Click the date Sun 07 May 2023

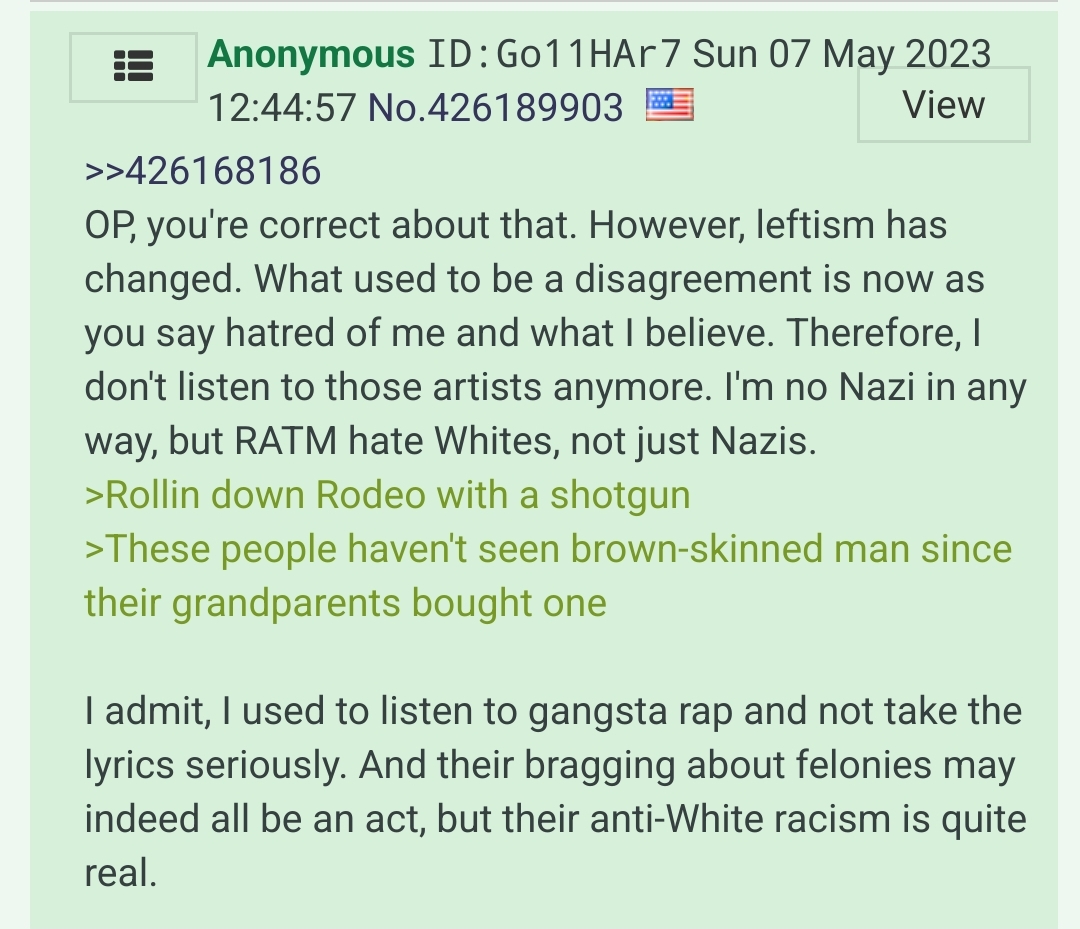click(x=842, y=54)
